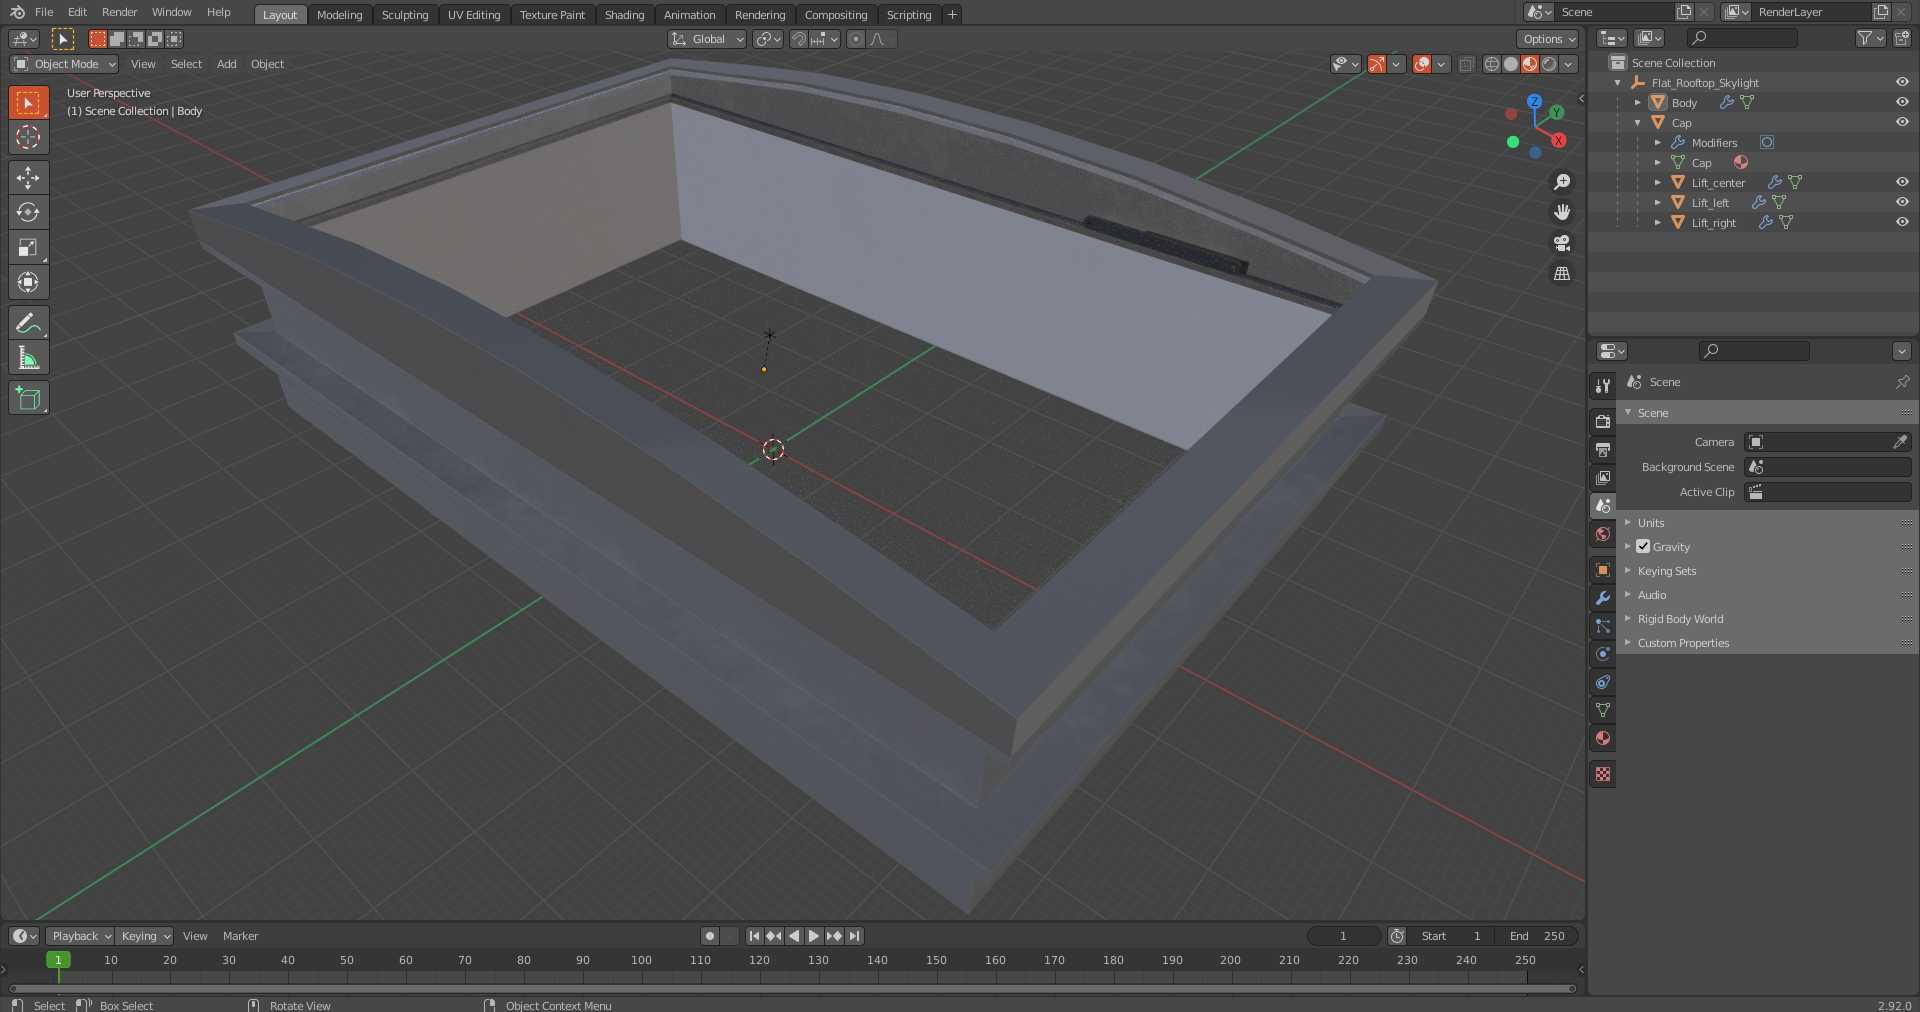Select rendered viewport shading mode

click(x=1549, y=64)
